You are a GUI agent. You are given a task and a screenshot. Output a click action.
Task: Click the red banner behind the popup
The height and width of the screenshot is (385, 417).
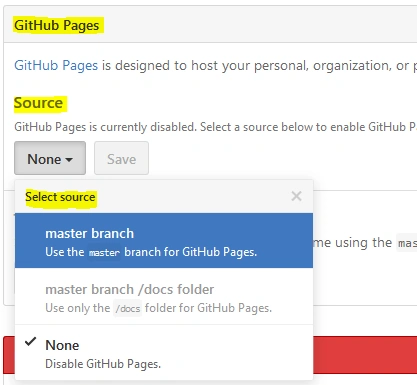(365, 355)
